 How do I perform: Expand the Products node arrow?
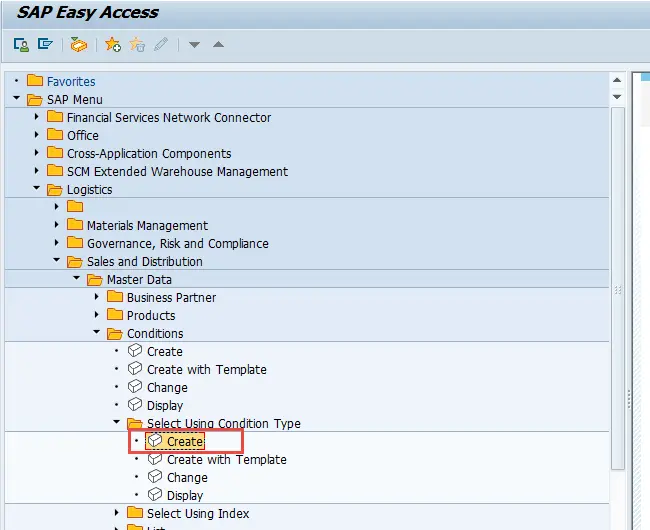(97, 315)
